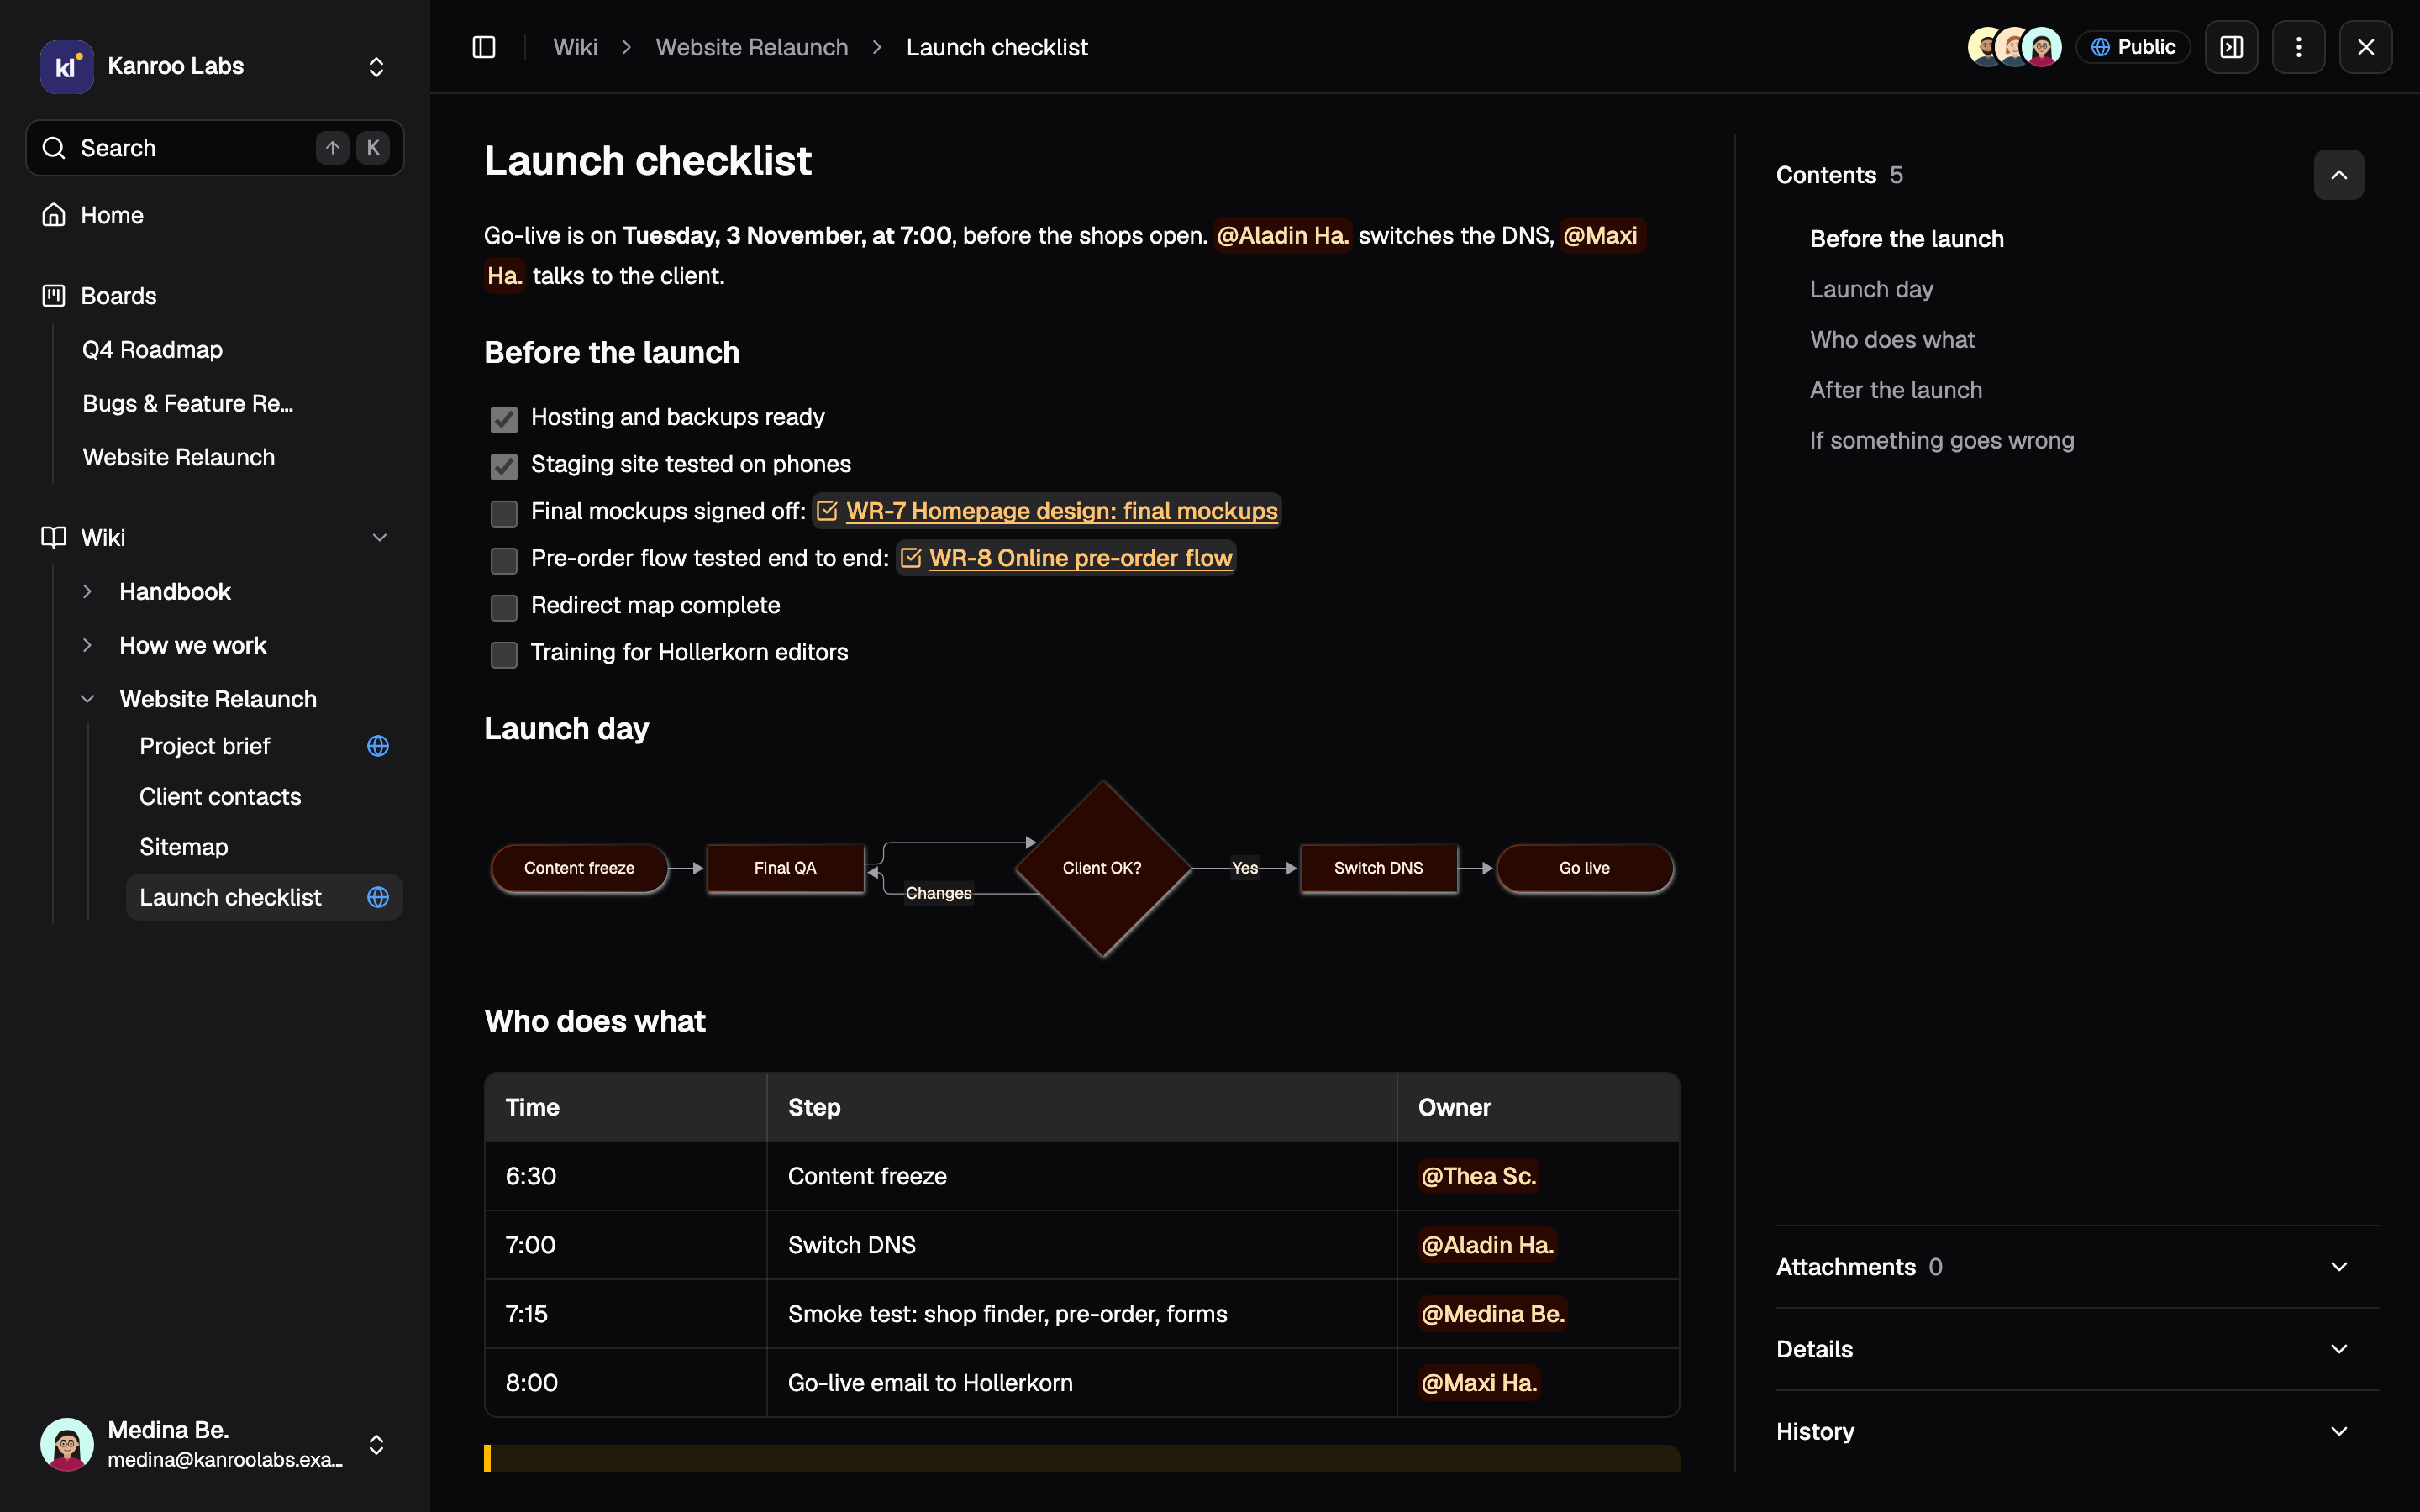Check Training for Hollerkorn editors
The width and height of the screenshot is (2420, 1512).
[504, 654]
